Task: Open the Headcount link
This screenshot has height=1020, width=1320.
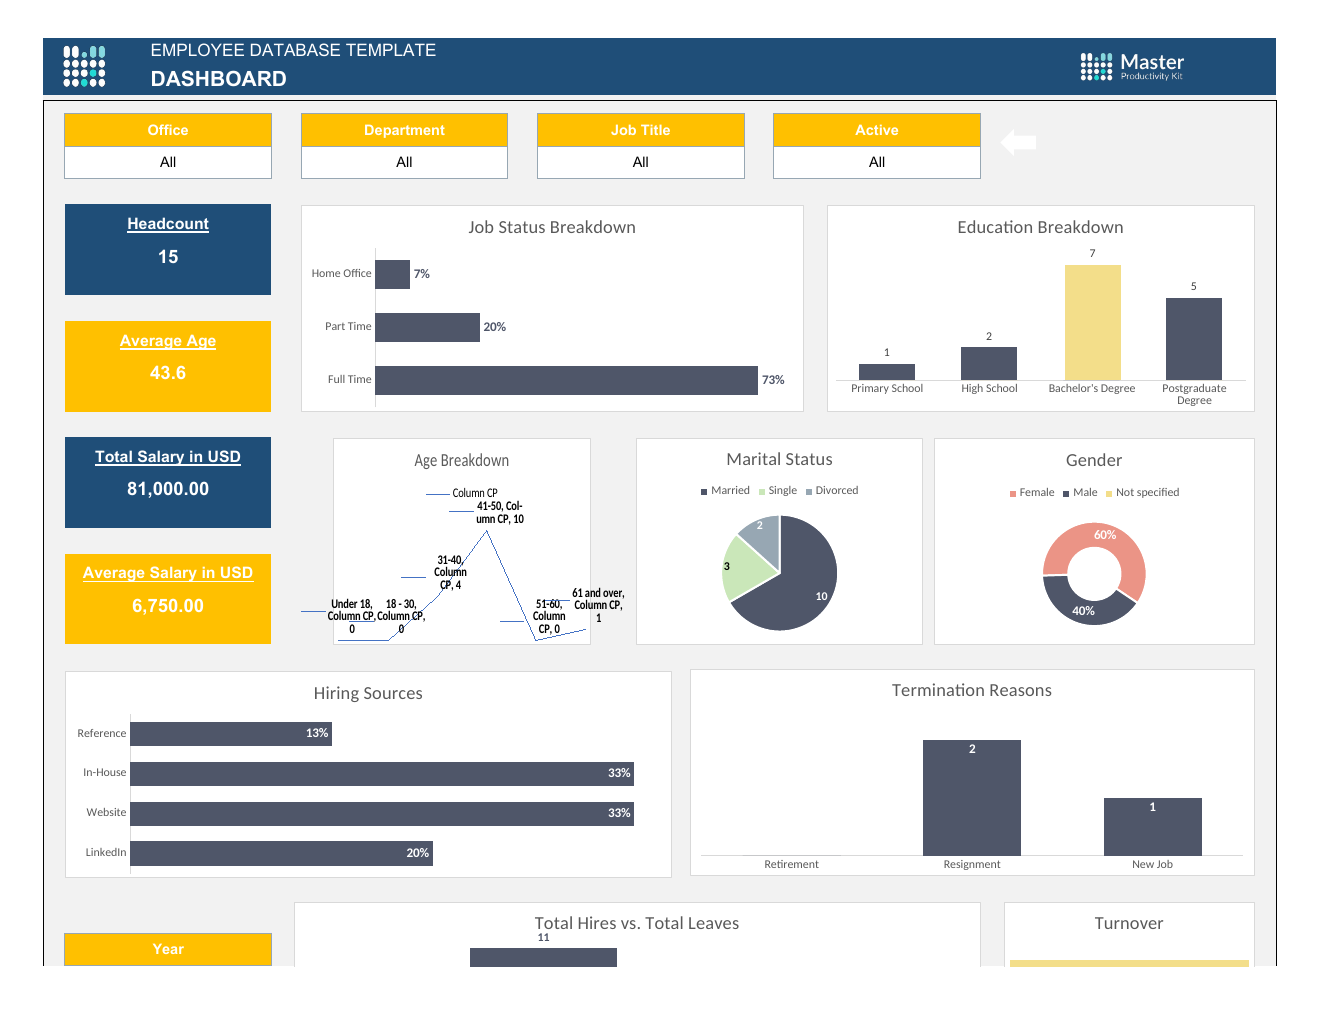Action: 168,224
